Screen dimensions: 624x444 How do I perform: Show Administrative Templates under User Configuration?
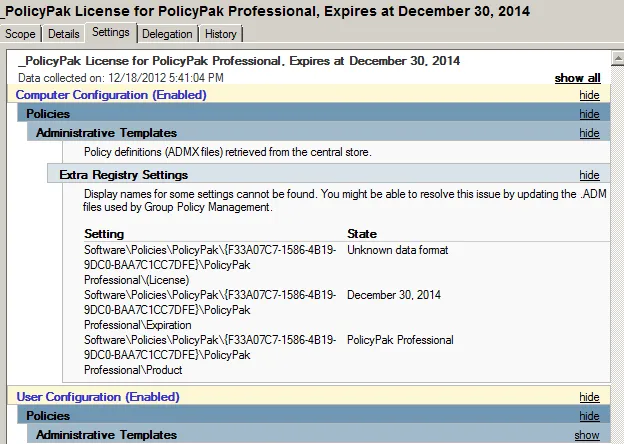(587, 435)
